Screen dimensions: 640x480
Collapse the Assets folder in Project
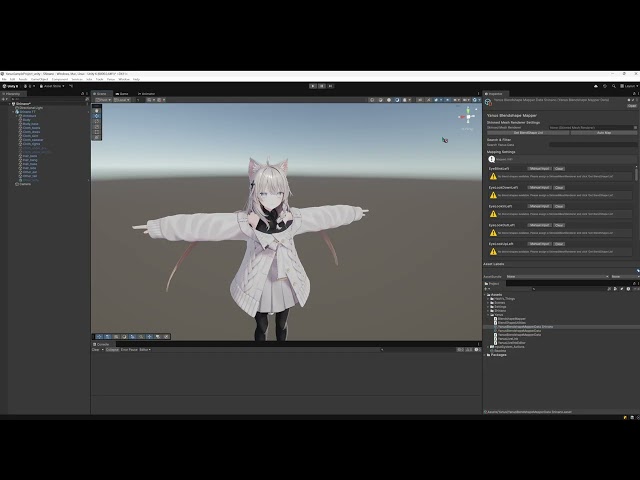coord(485,295)
